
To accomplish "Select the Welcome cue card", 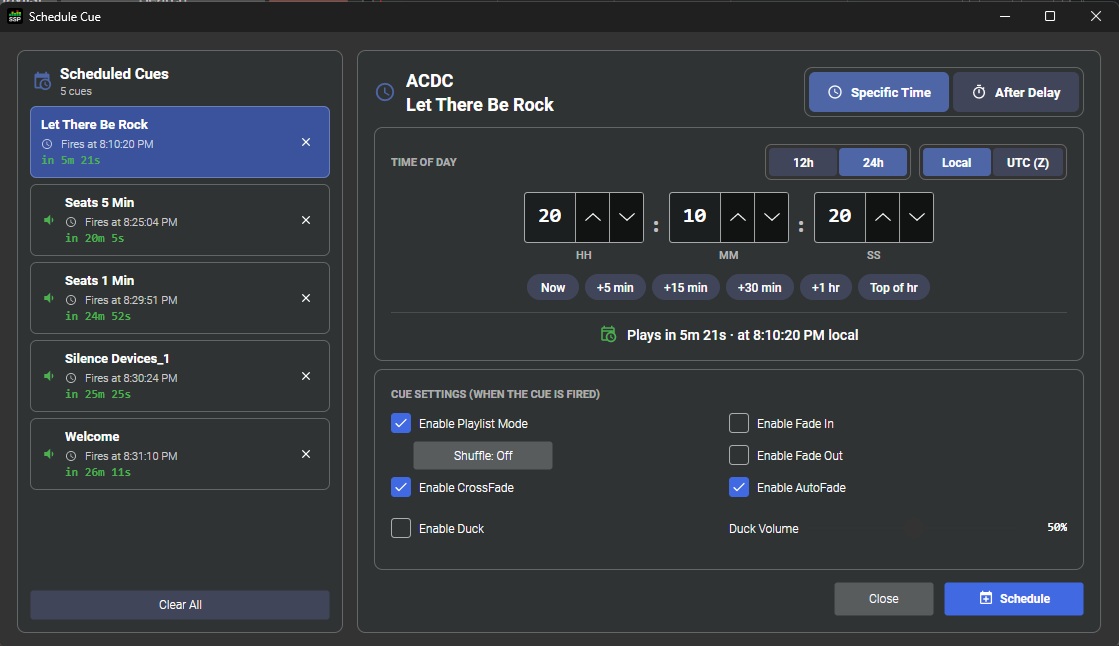I will click(x=180, y=454).
